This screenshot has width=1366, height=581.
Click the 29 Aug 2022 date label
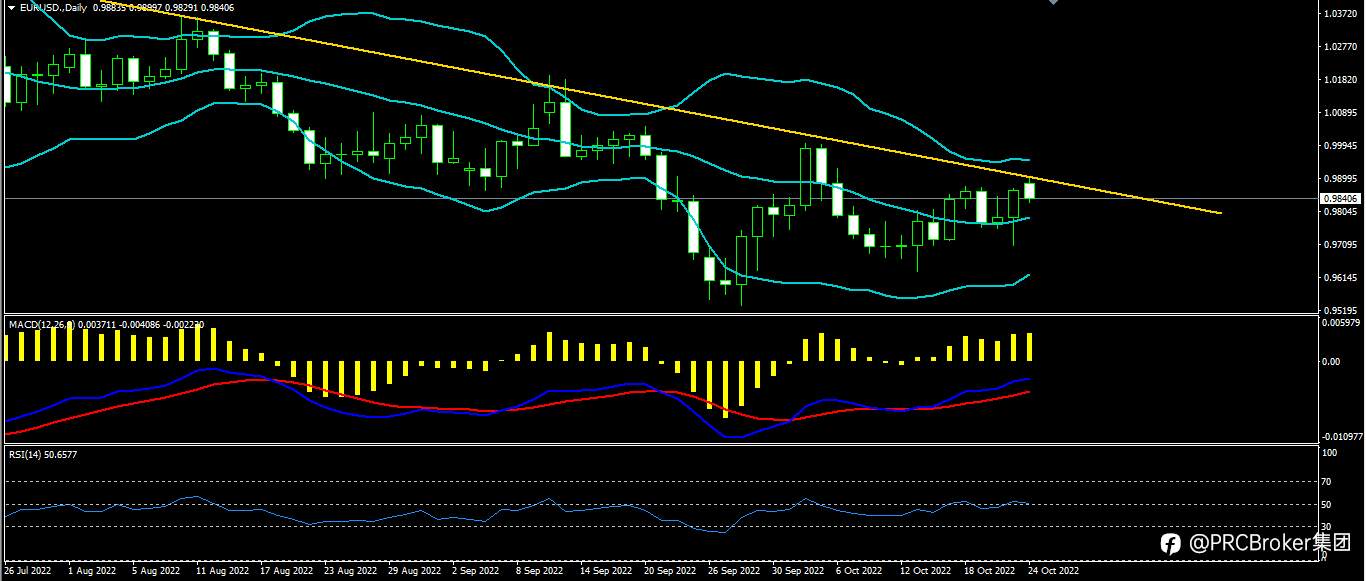click(415, 571)
